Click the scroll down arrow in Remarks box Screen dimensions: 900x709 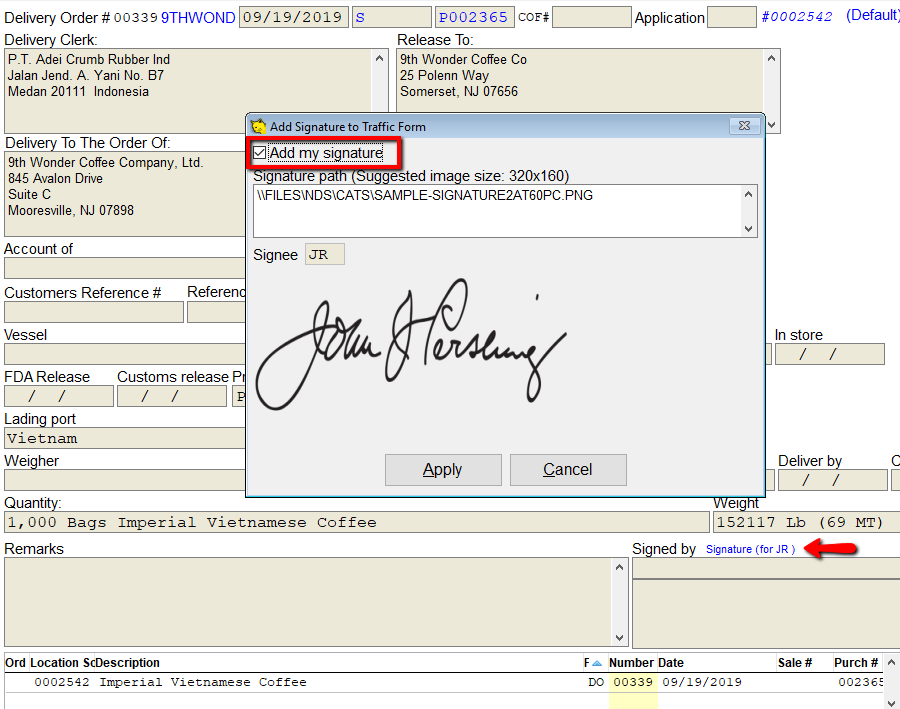(x=619, y=637)
